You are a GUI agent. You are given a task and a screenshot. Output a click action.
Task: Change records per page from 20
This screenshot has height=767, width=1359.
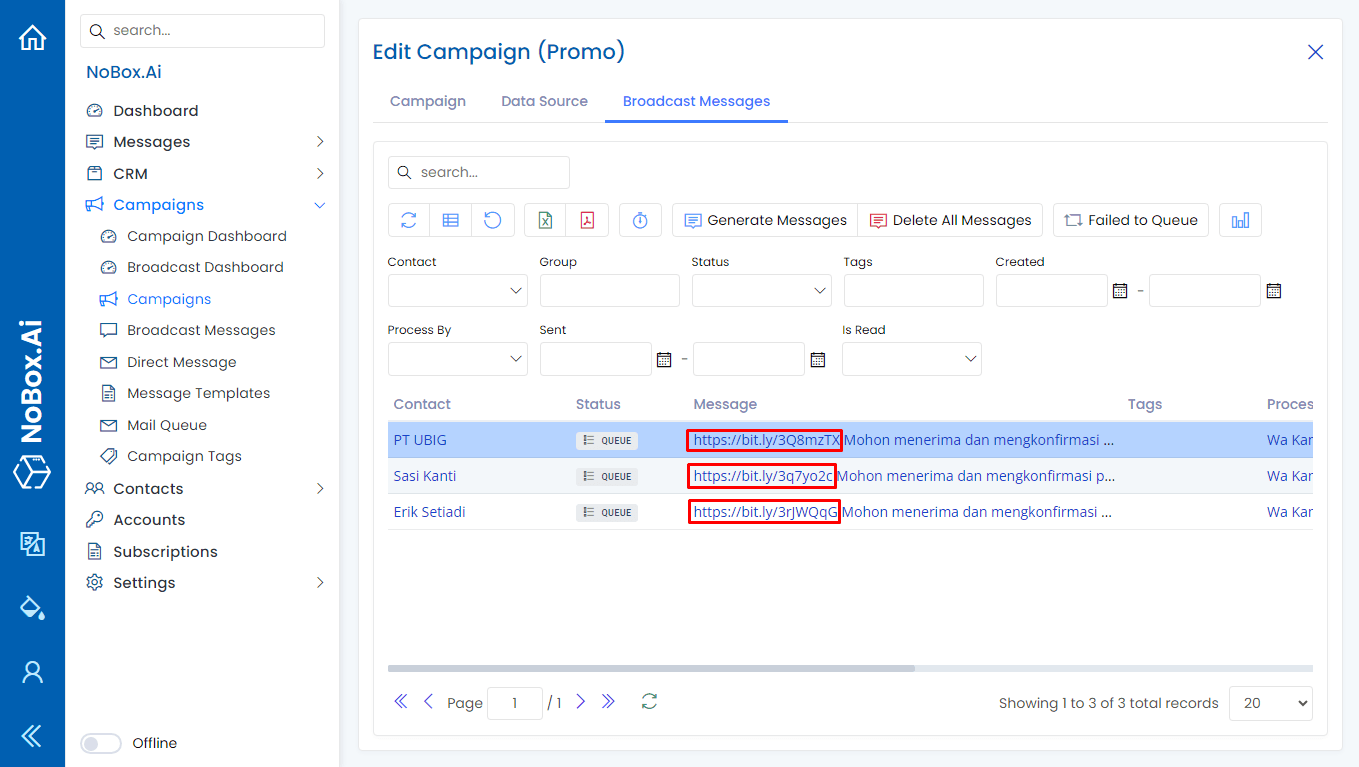pos(1270,703)
